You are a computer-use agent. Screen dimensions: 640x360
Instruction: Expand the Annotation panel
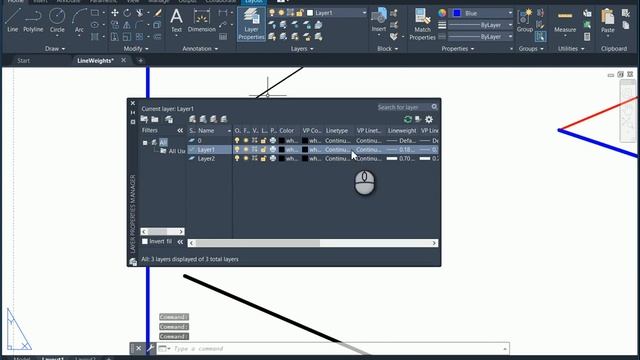click(x=200, y=49)
